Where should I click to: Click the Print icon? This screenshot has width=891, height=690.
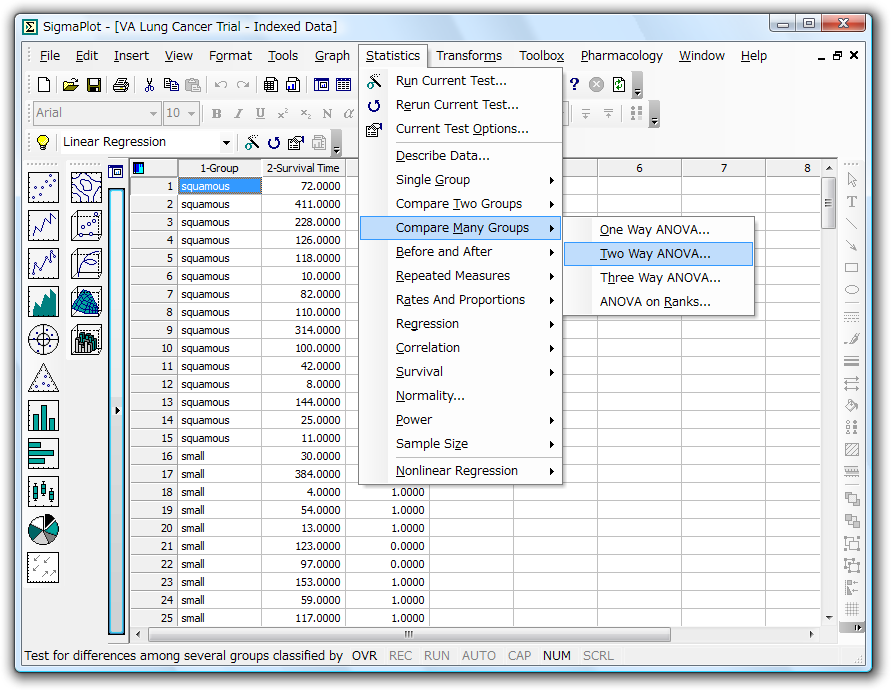click(120, 85)
